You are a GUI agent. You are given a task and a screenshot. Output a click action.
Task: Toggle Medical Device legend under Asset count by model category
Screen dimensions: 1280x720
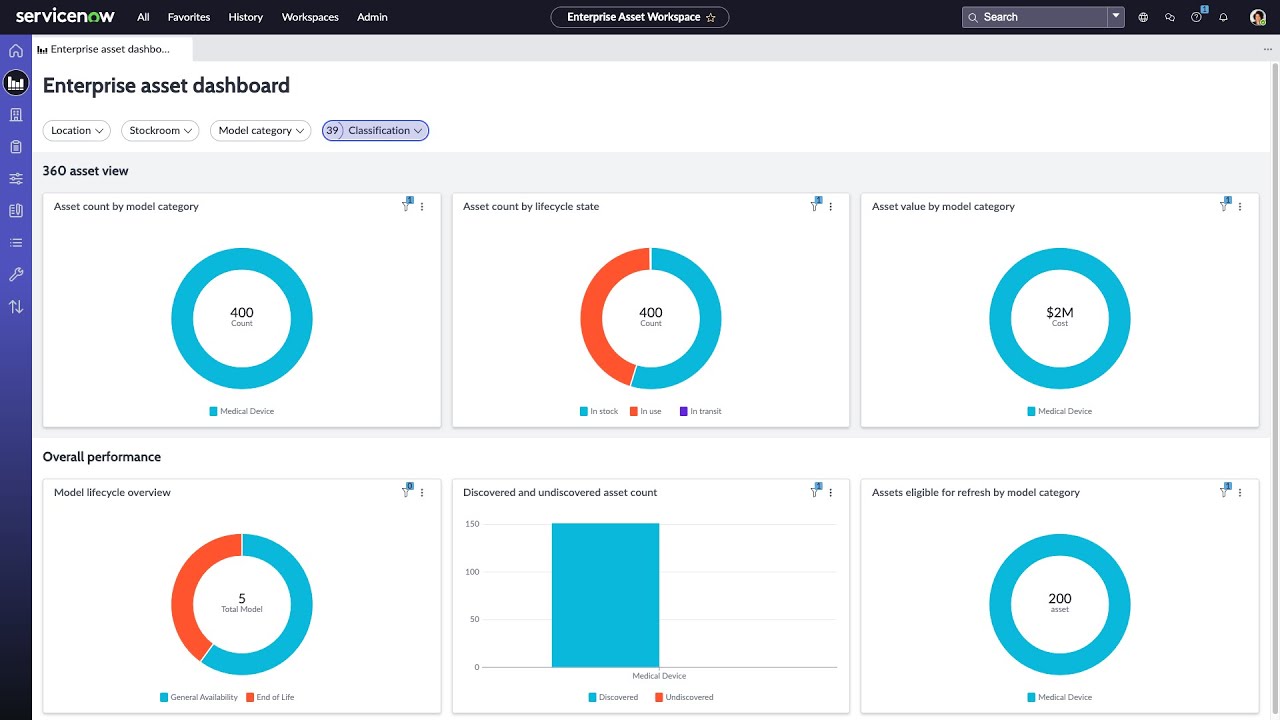tap(242, 411)
